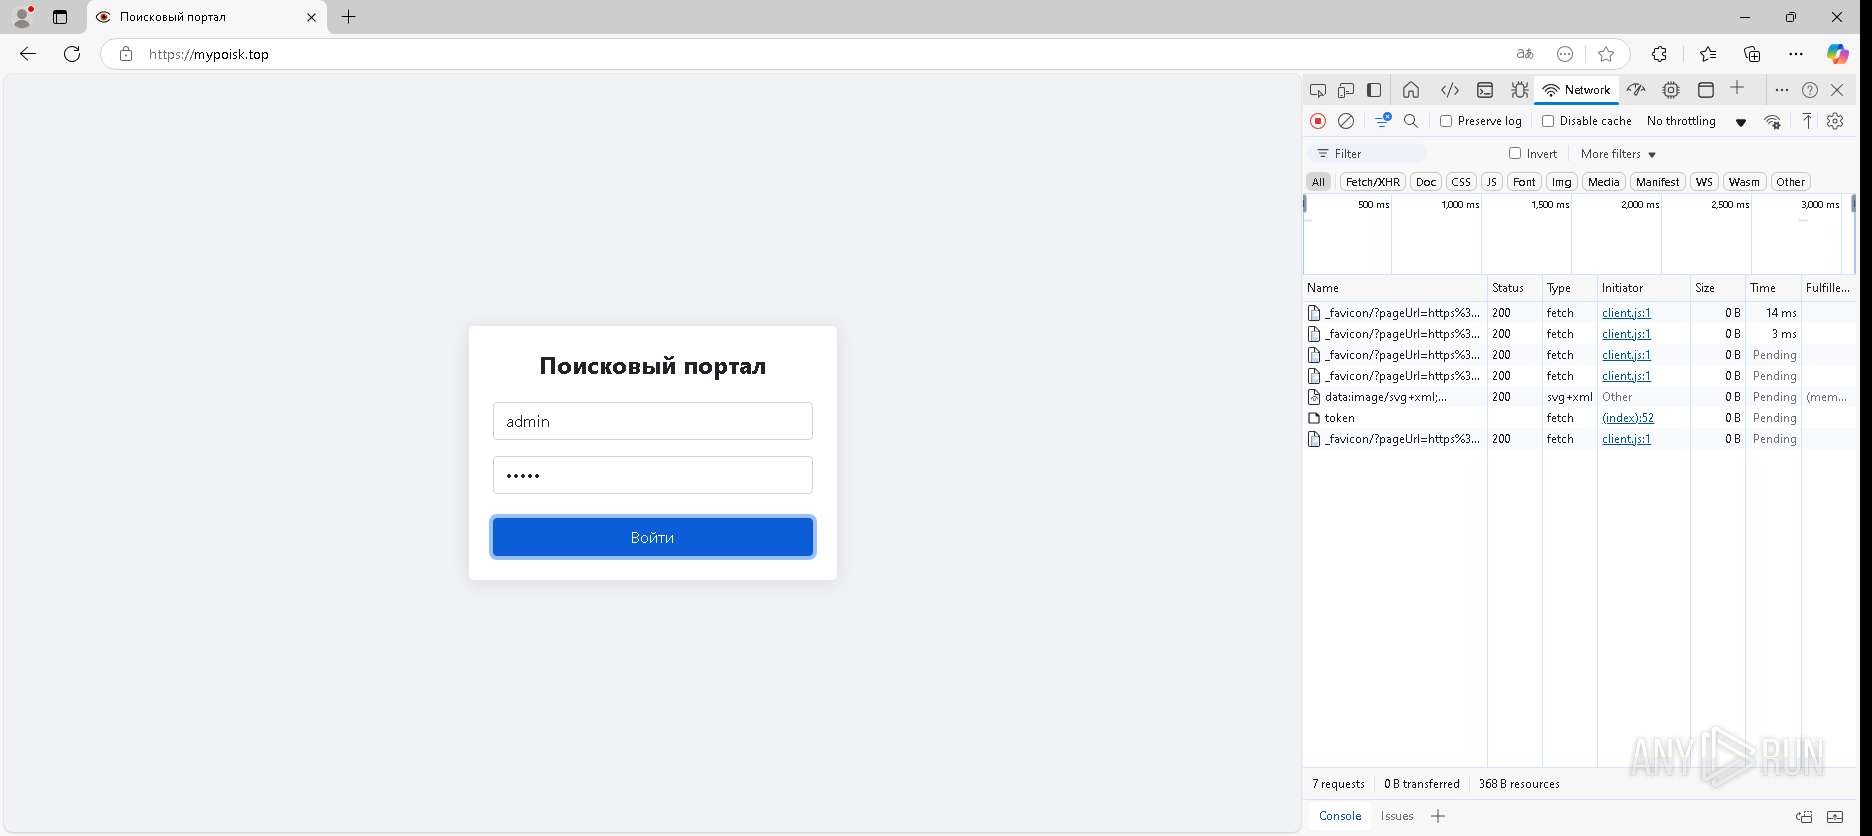Open DevTools help question mark

pyautogui.click(x=1810, y=90)
